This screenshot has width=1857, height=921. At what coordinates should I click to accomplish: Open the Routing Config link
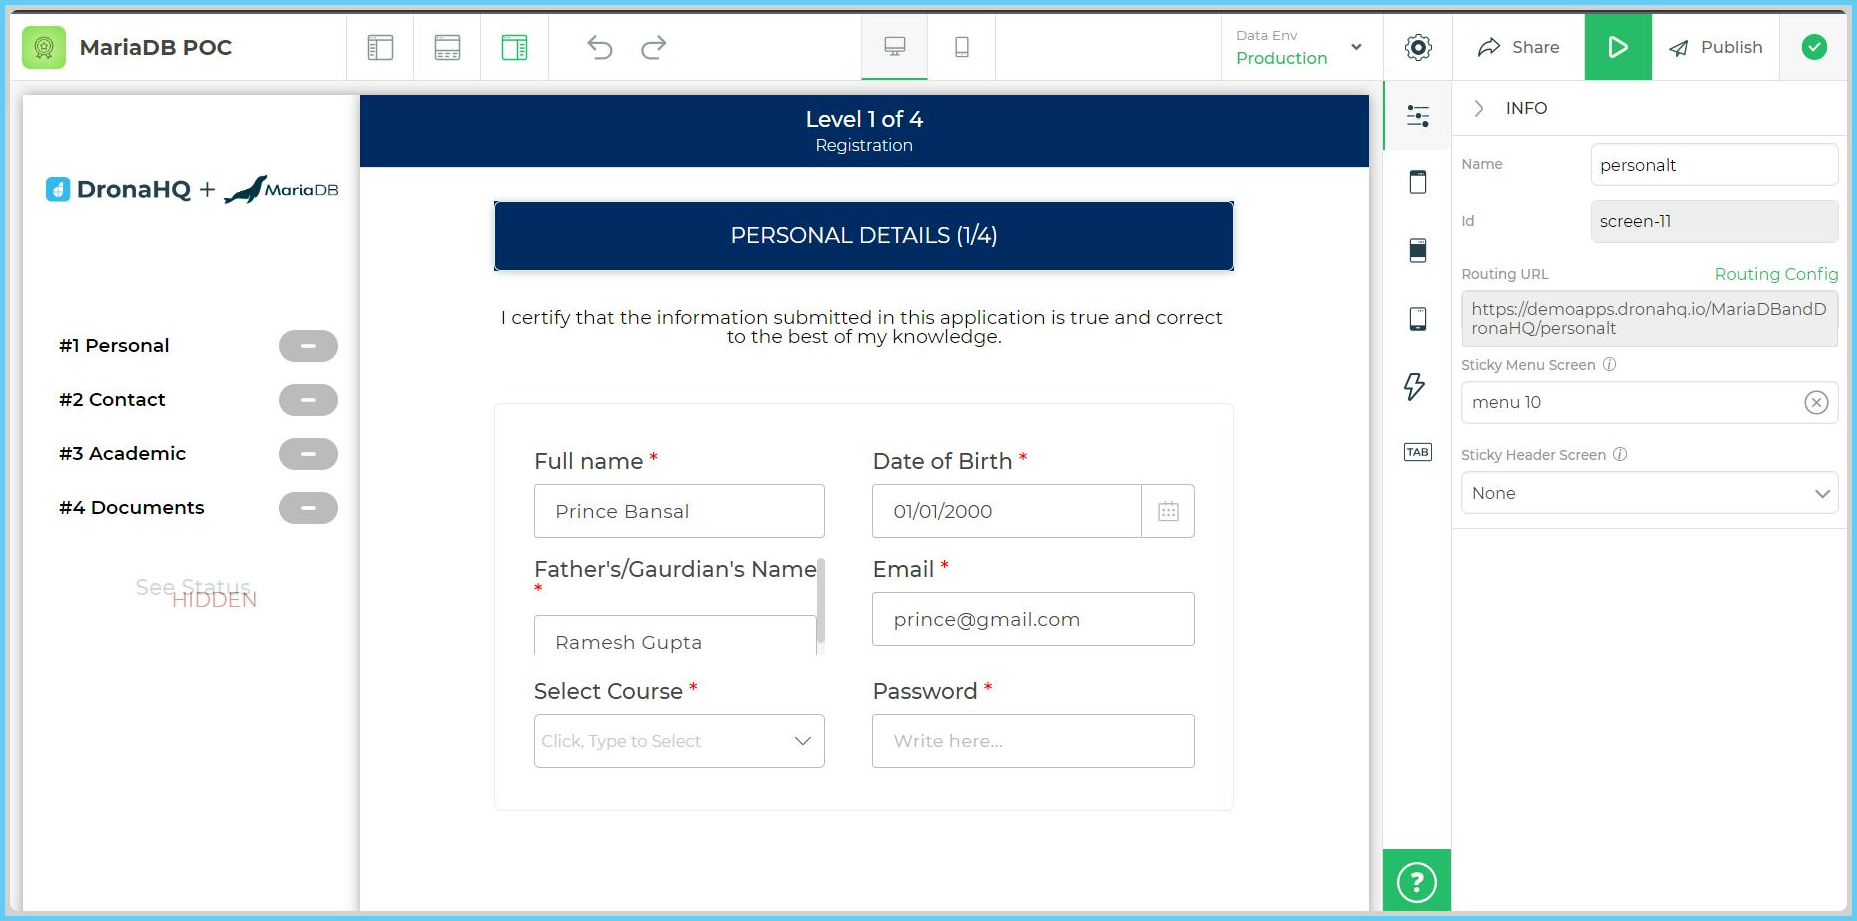click(1775, 274)
